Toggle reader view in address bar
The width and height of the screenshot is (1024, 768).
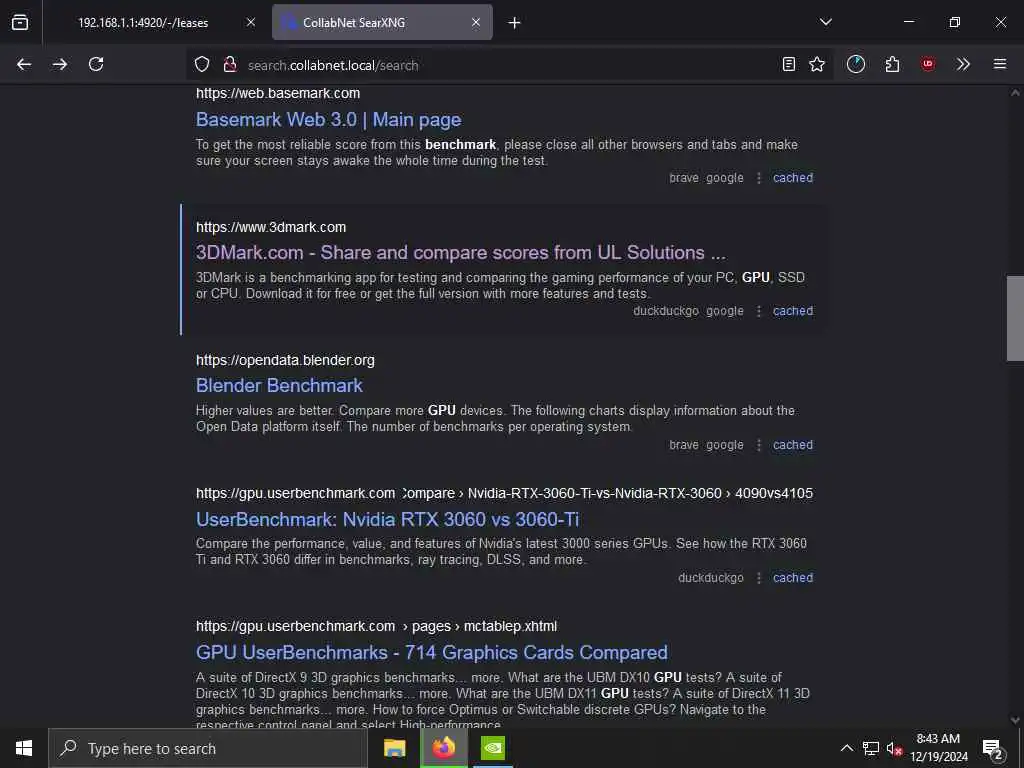(789, 64)
